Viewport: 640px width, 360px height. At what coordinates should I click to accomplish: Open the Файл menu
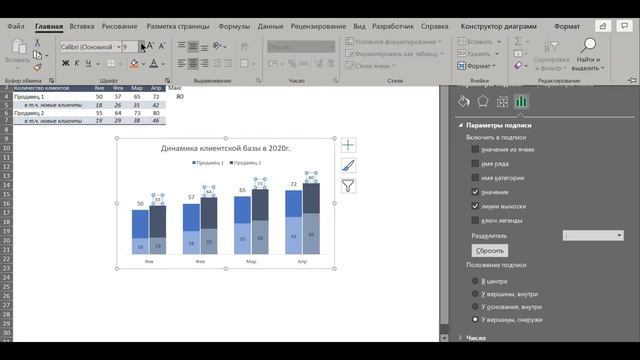[x=16, y=26]
